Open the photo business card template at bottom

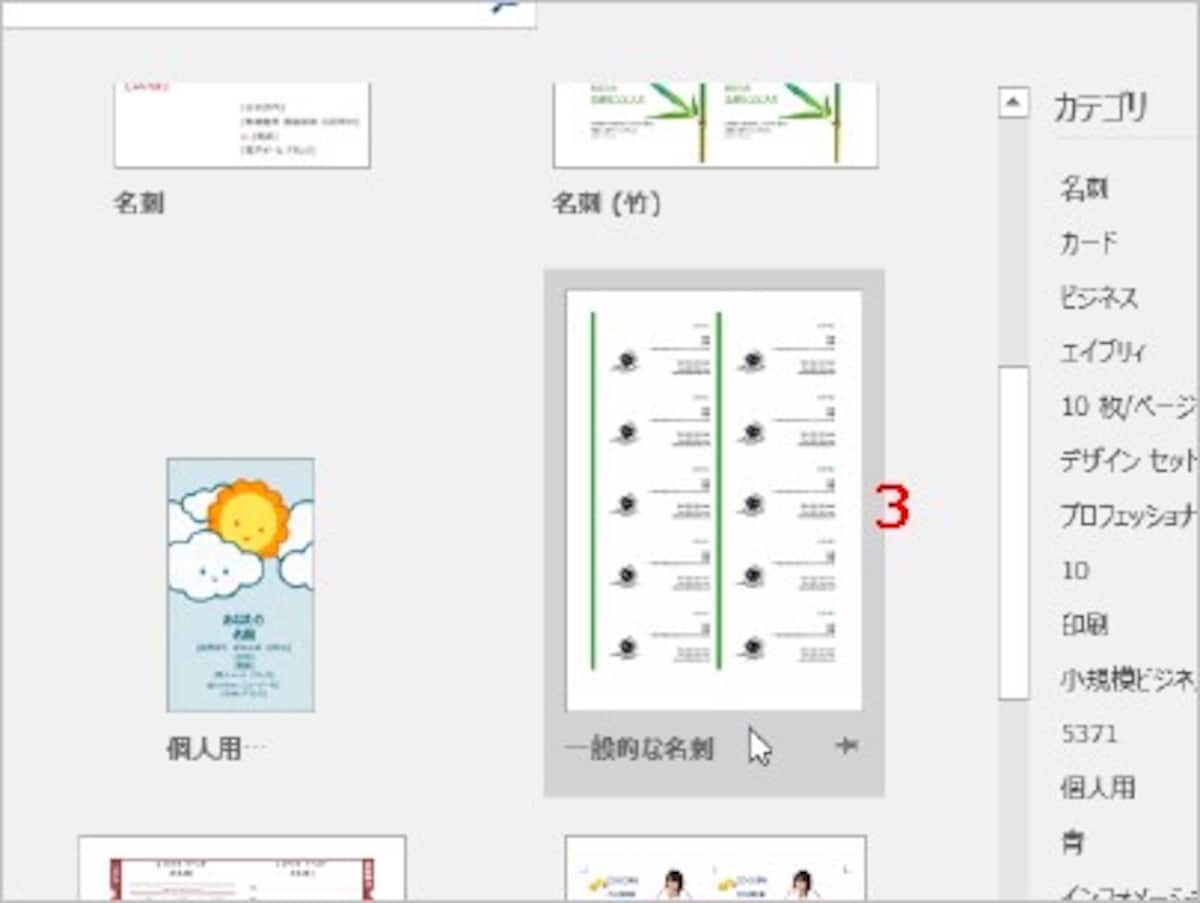click(715, 868)
